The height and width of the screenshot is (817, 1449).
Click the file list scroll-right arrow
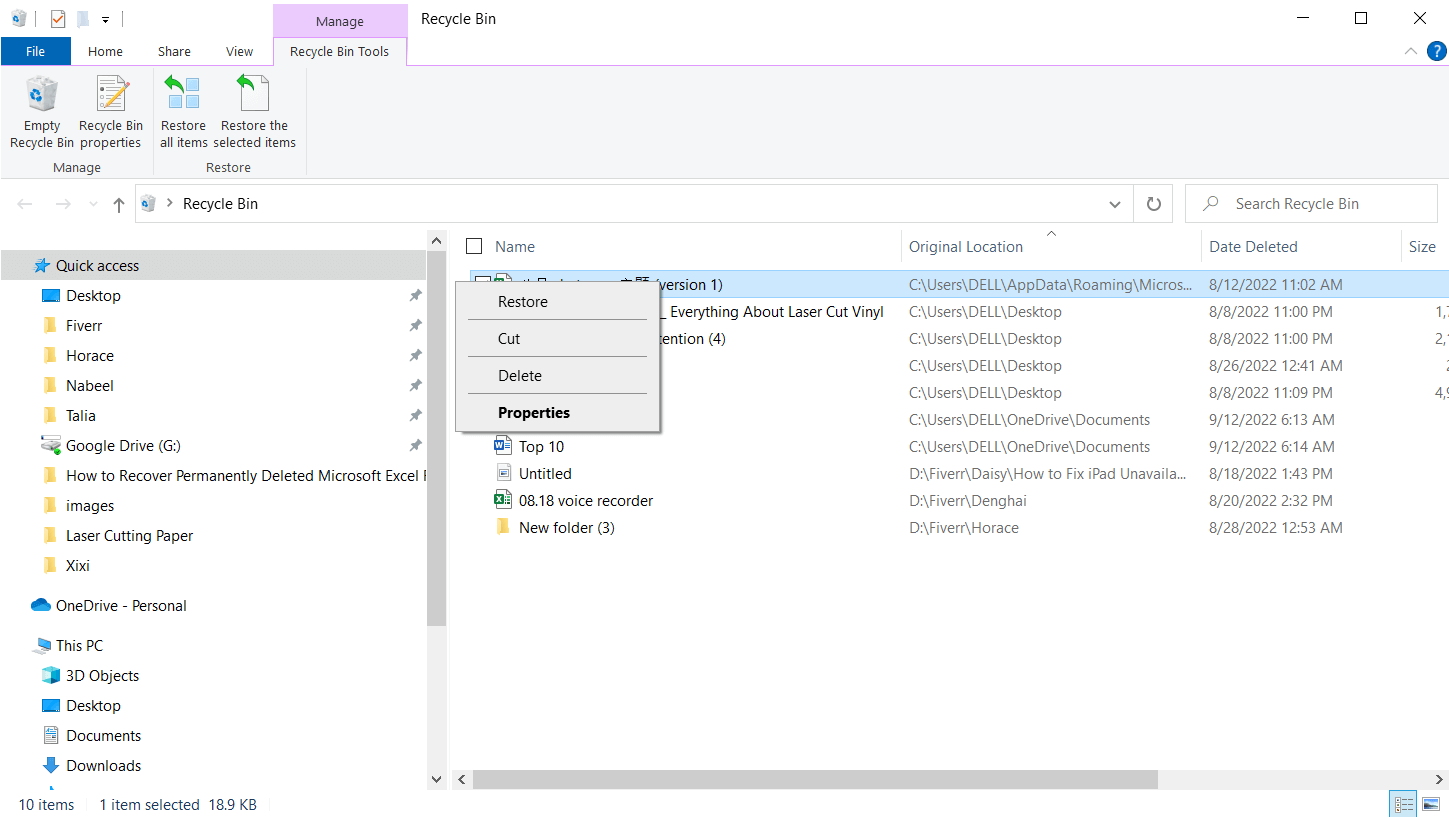(1440, 779)
